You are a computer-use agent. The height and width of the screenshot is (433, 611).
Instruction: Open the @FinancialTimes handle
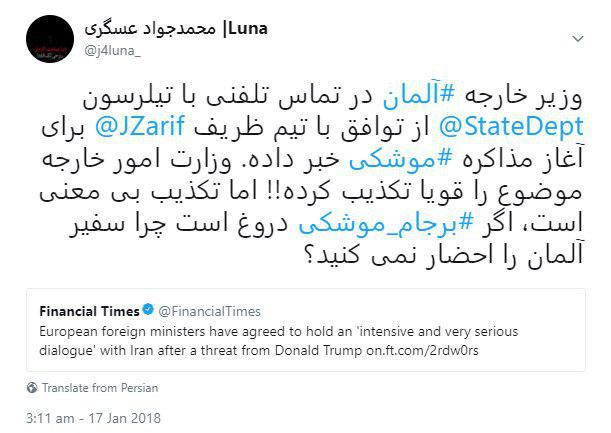point(209,311)
